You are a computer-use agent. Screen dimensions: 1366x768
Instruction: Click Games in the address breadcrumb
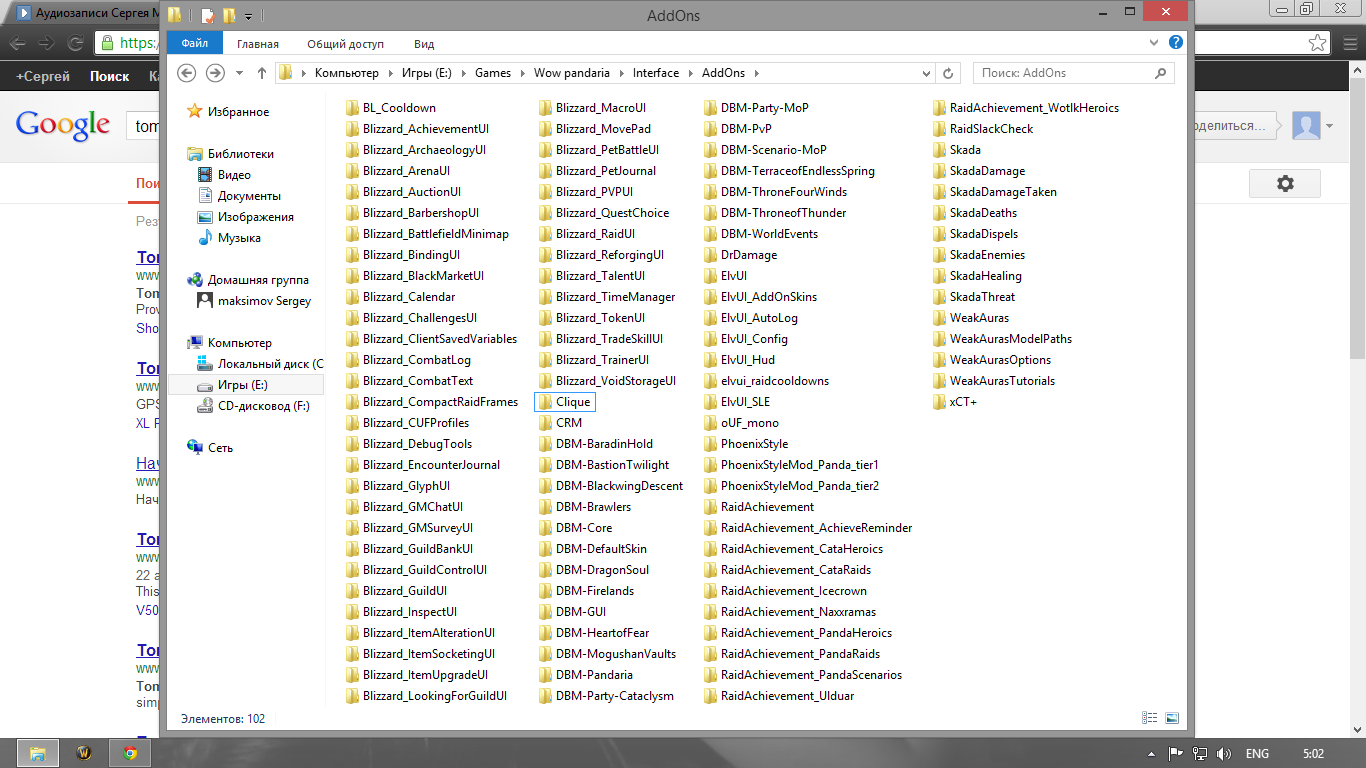pos(493,73)
